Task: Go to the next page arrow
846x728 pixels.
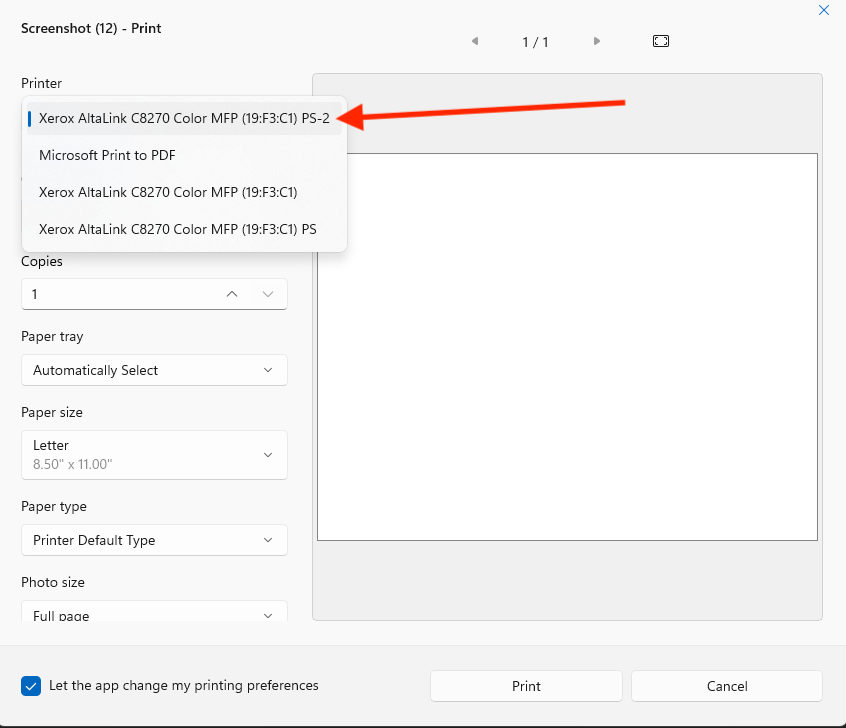Action: tap(597, 41)
